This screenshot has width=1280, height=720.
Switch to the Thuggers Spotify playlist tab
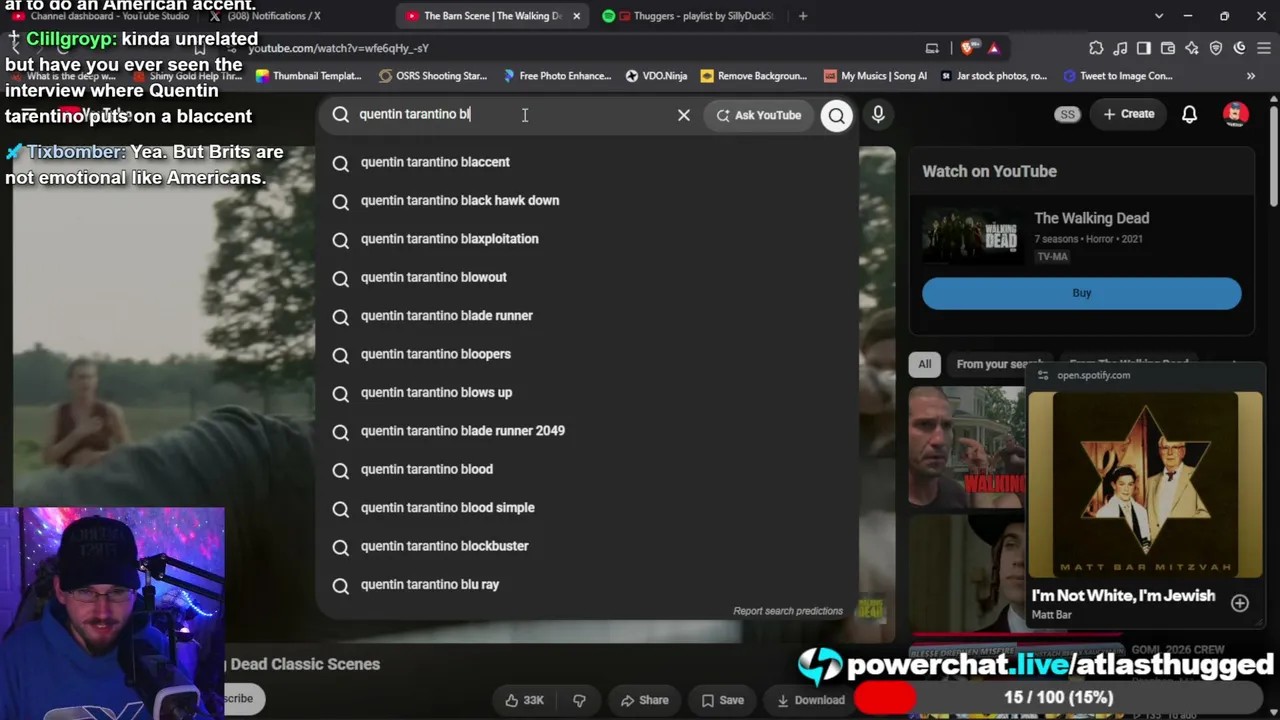click(x=688, y=16)
